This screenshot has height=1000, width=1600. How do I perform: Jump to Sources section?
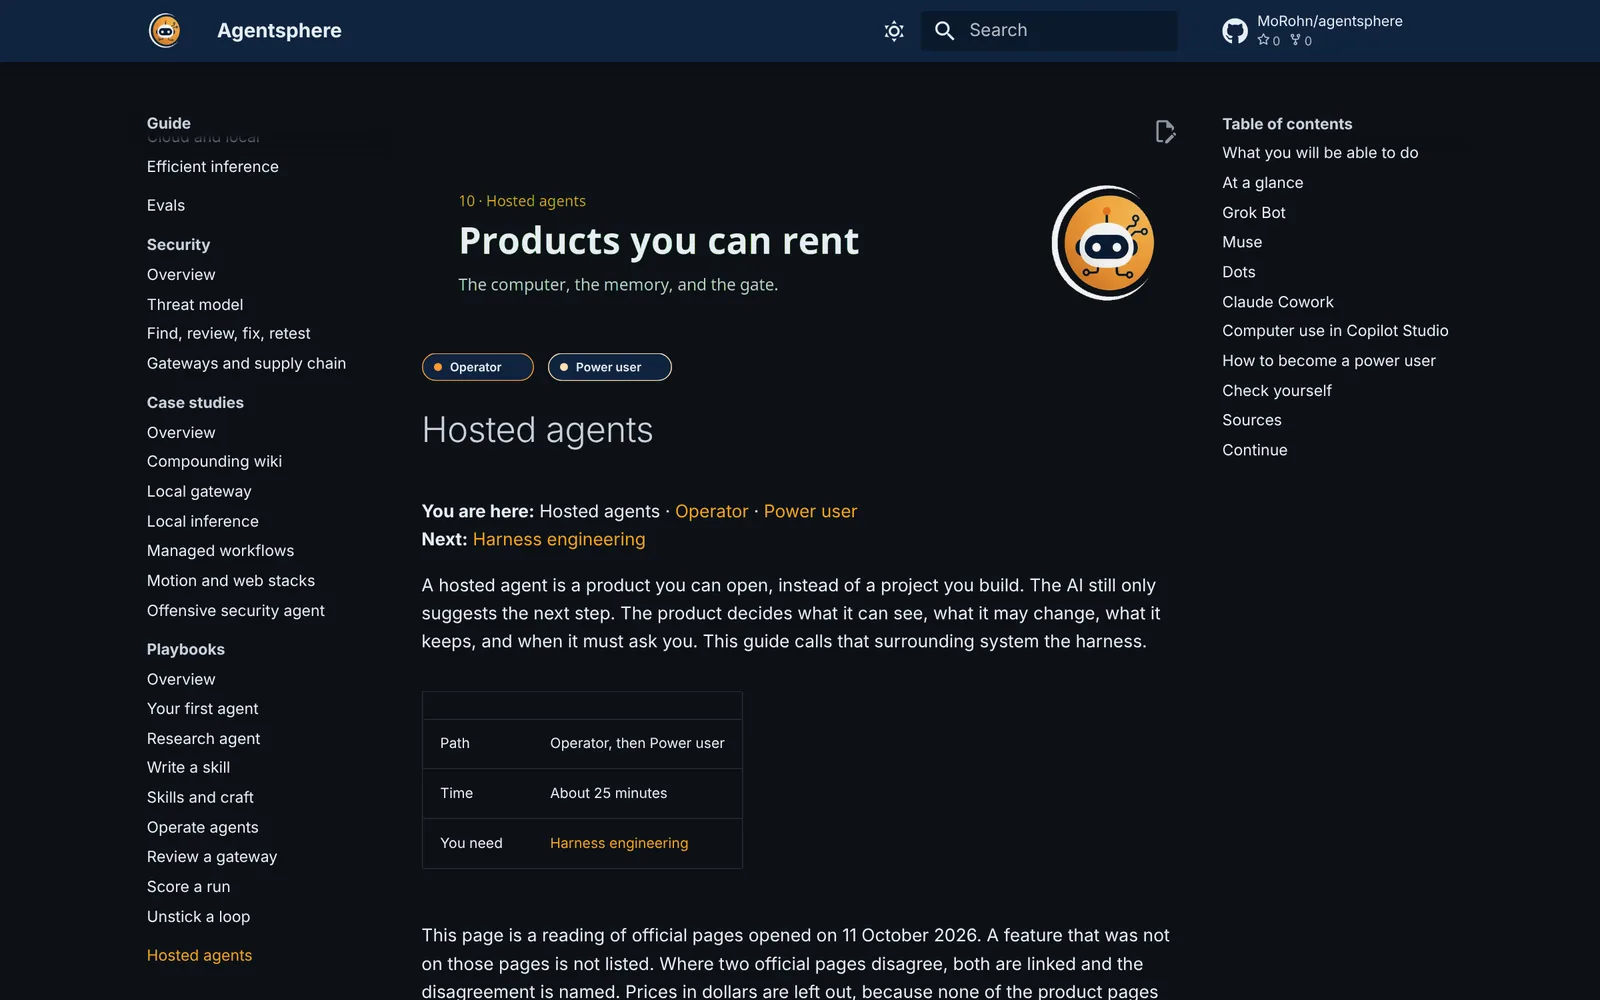1252,421
